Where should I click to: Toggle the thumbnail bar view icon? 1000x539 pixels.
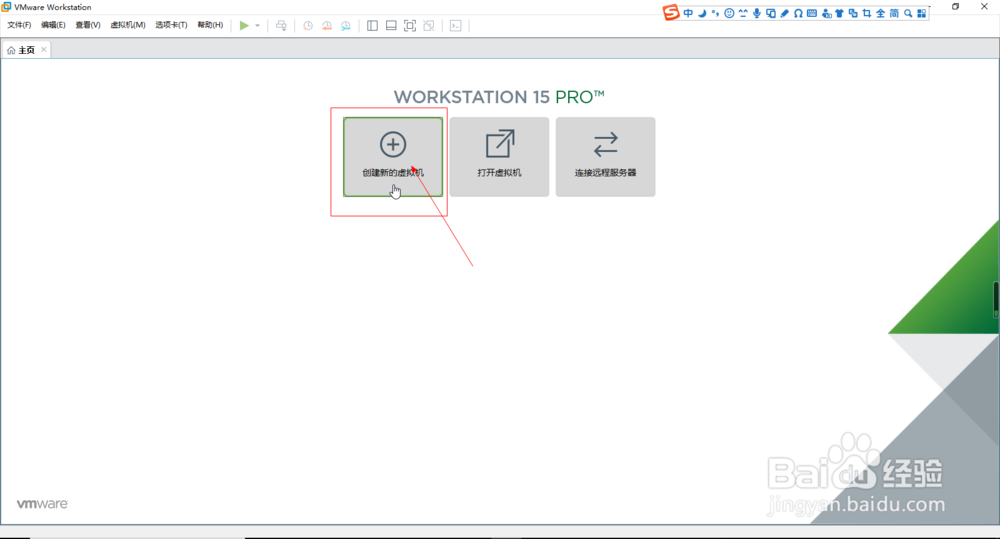(x=391, y=26)
